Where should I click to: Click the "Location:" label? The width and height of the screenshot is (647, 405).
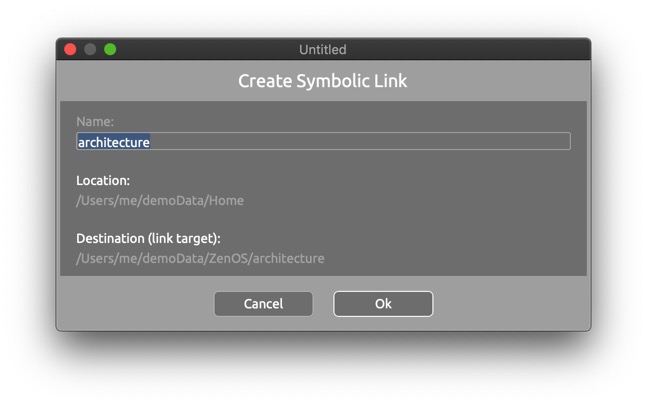click(103, 181)
